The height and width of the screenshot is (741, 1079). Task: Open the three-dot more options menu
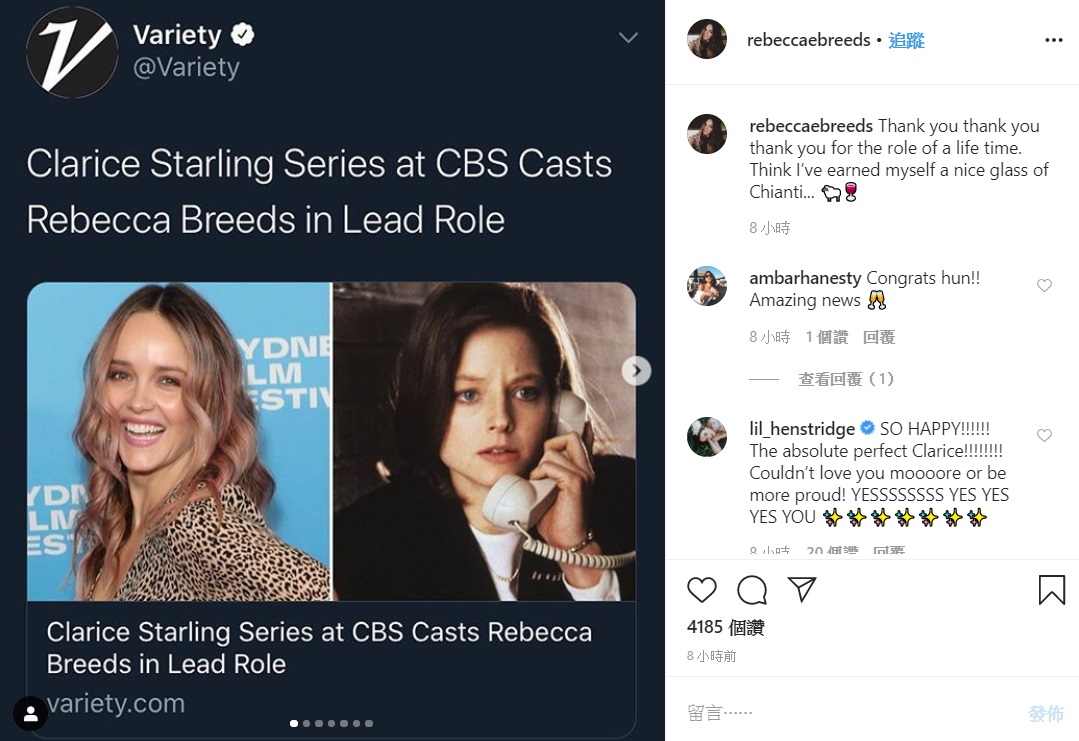[x=1053, y=40]
